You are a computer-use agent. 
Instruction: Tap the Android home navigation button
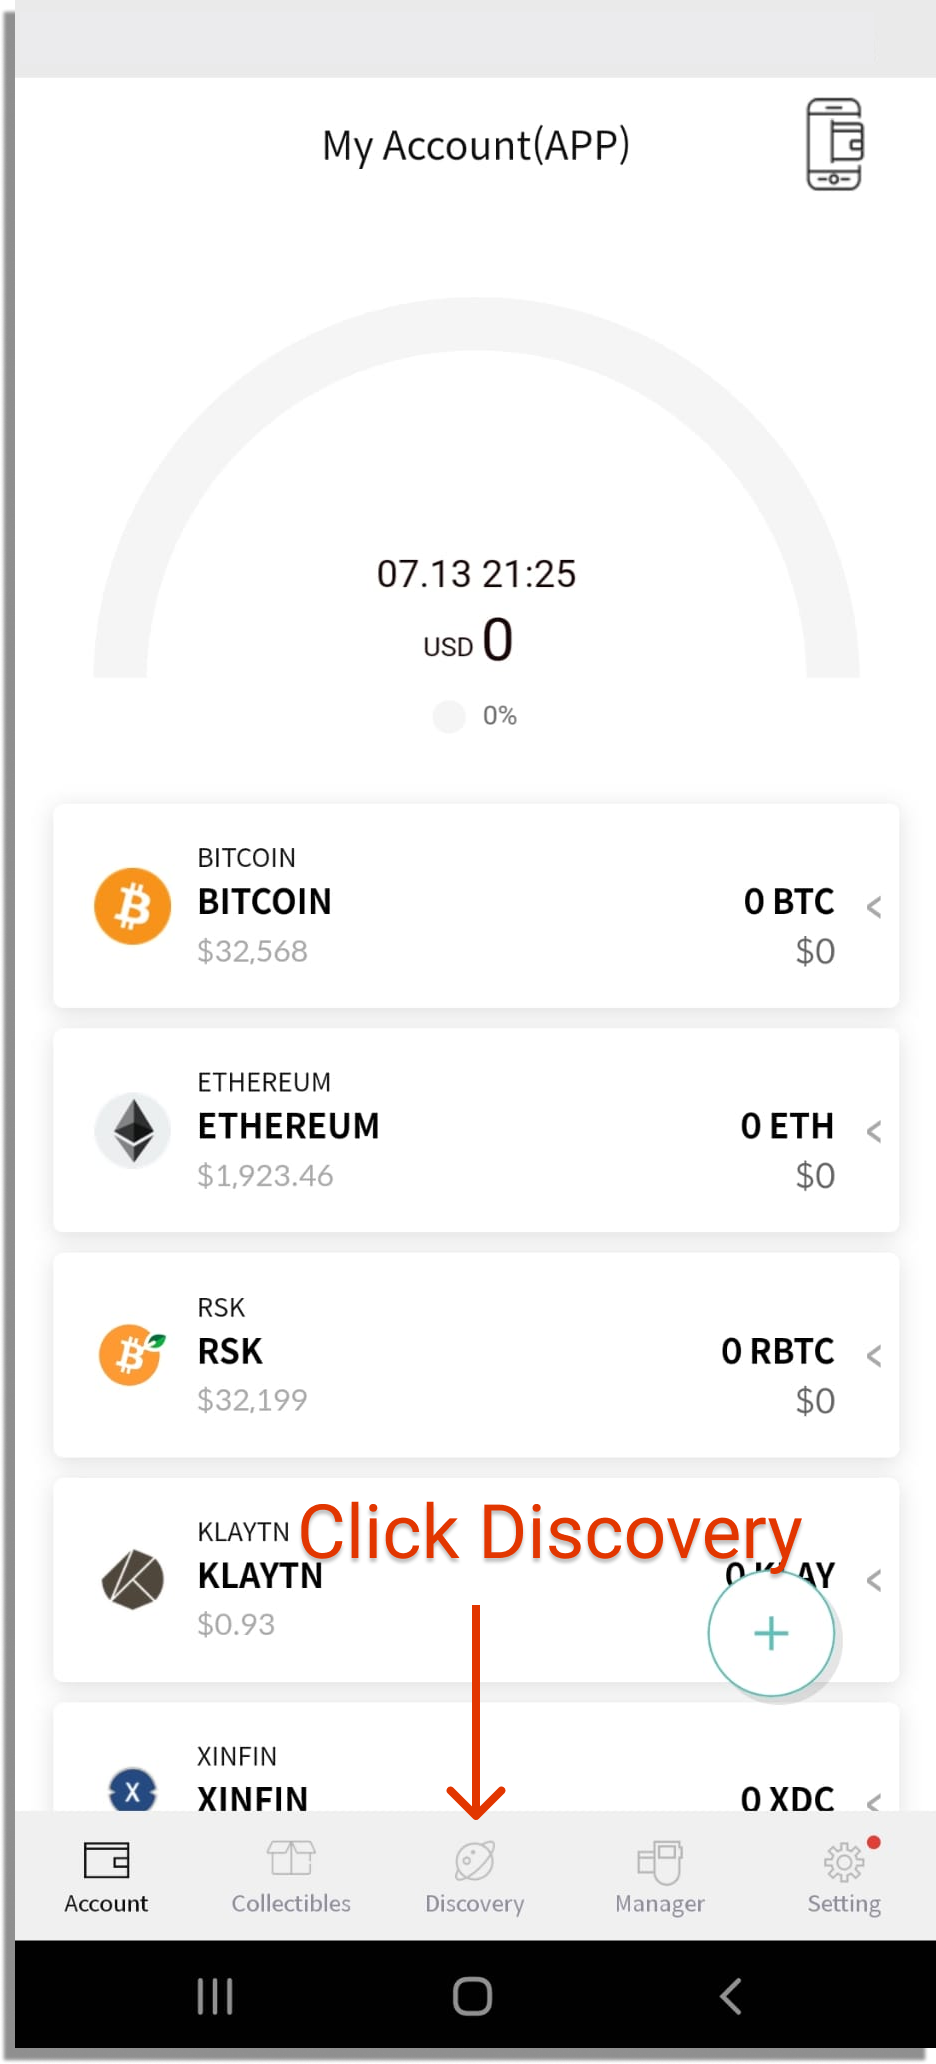(472, 1996)
